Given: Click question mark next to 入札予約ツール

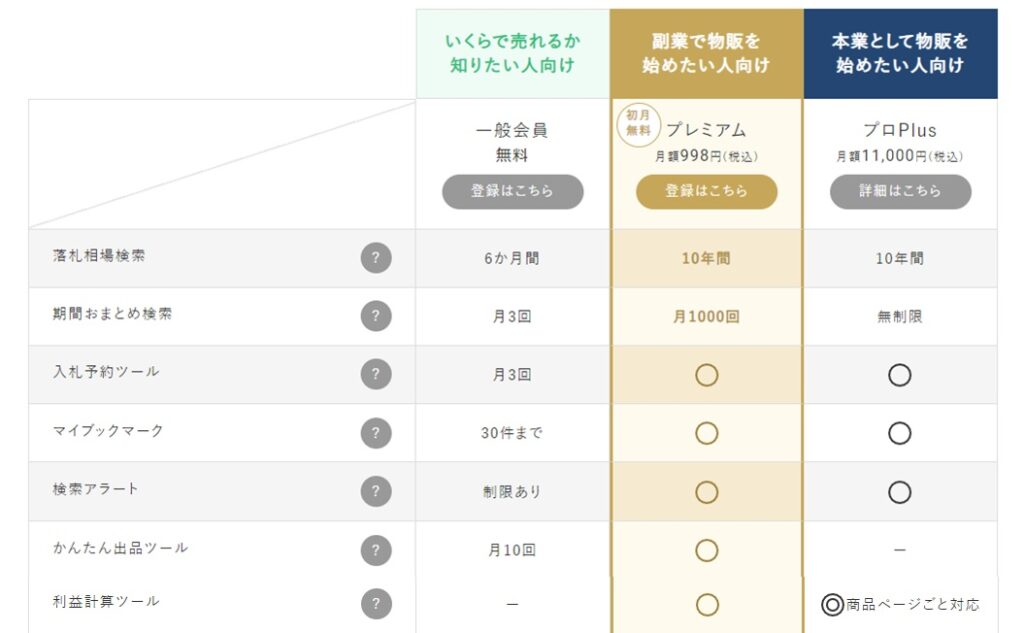Looking at the screenshot, I should (x=376, y=374).
